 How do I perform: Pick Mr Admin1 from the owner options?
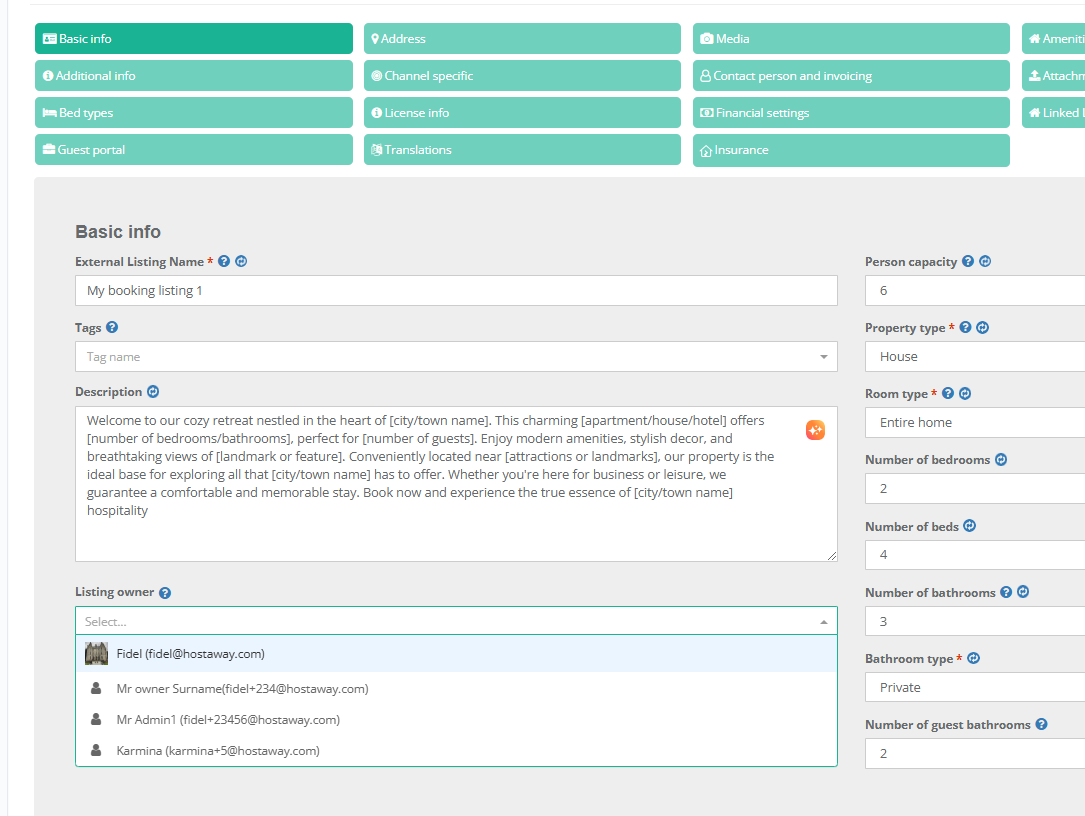(227, 720)
